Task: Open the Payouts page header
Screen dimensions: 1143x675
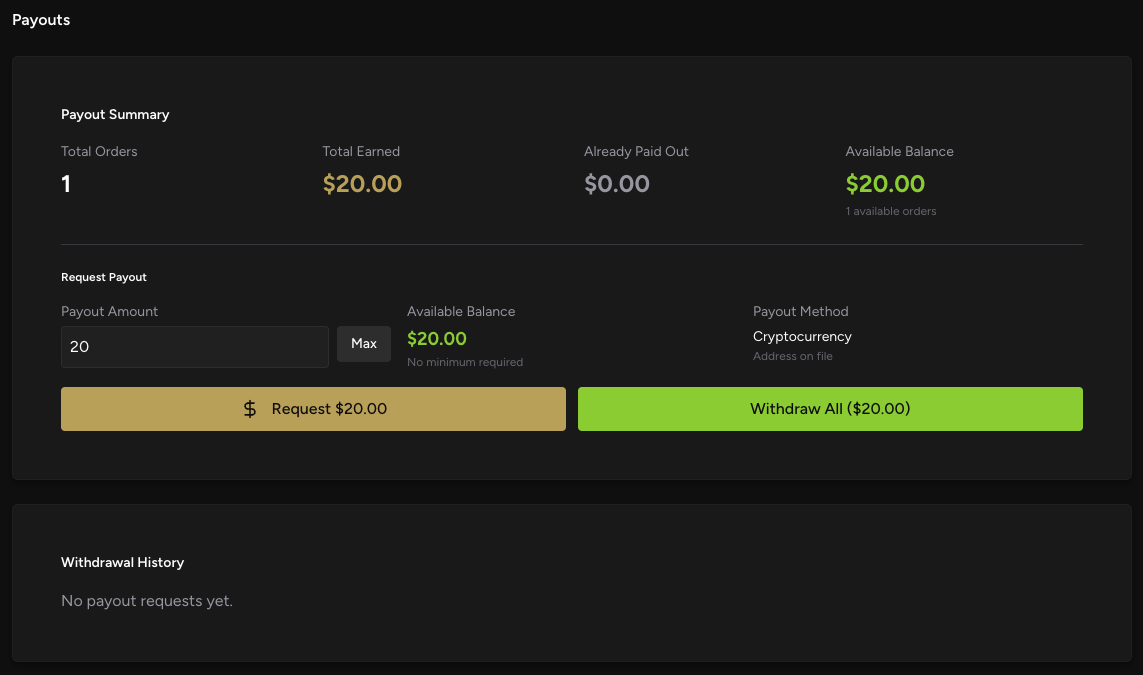Action: click(x=40, y=19)
